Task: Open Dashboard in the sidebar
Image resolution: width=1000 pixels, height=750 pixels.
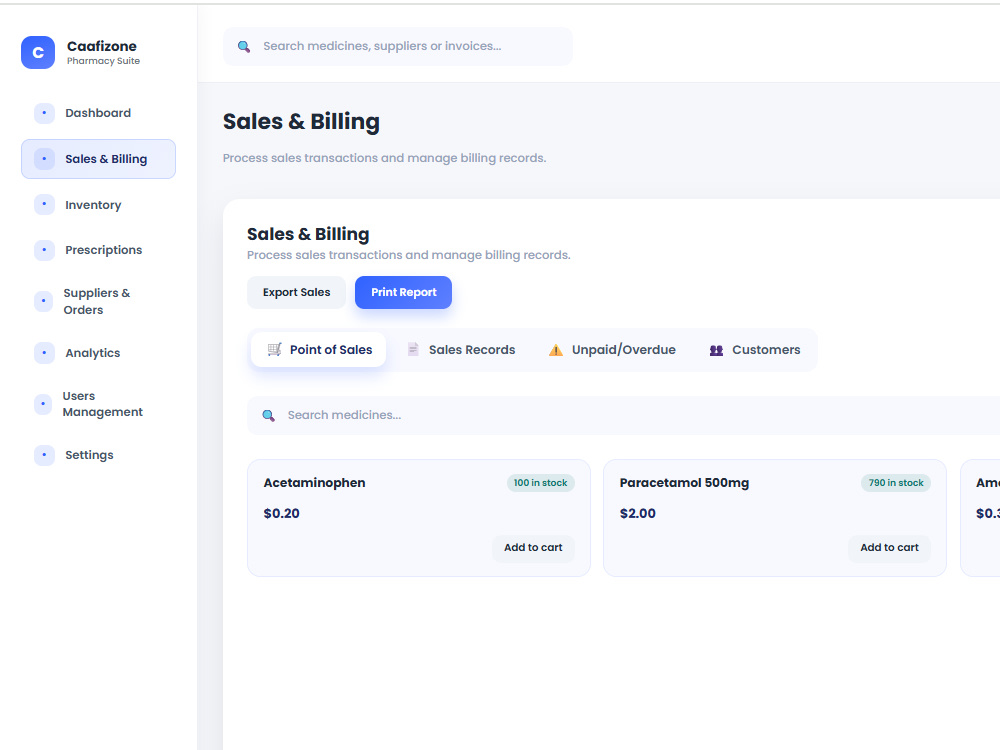Action: pos(98,113)
